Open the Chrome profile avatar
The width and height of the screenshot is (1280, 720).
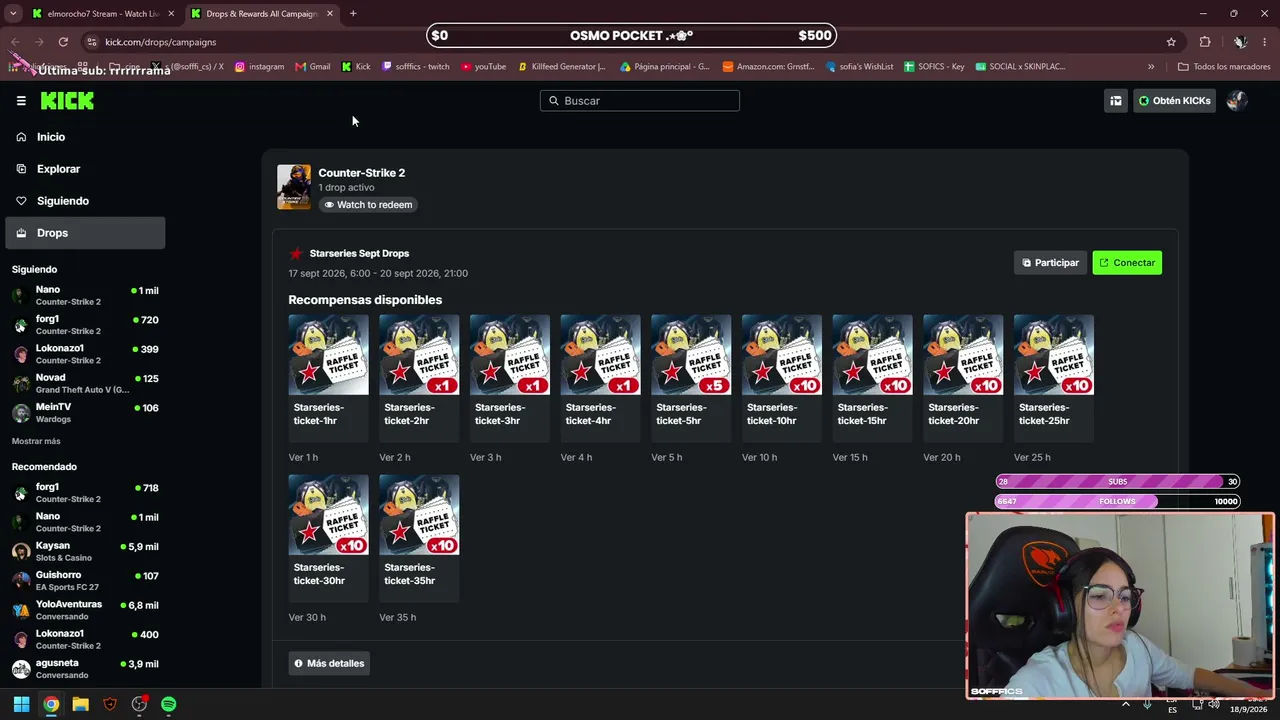1240,42
